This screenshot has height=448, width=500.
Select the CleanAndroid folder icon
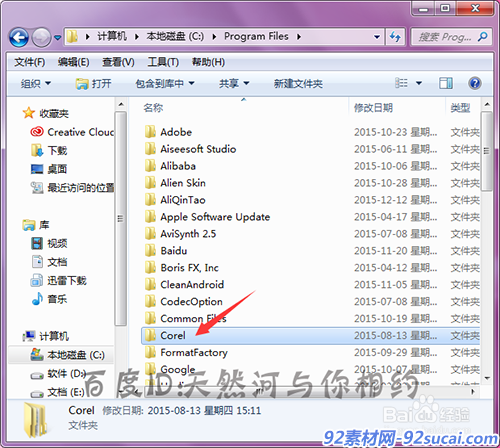[150, 285]
